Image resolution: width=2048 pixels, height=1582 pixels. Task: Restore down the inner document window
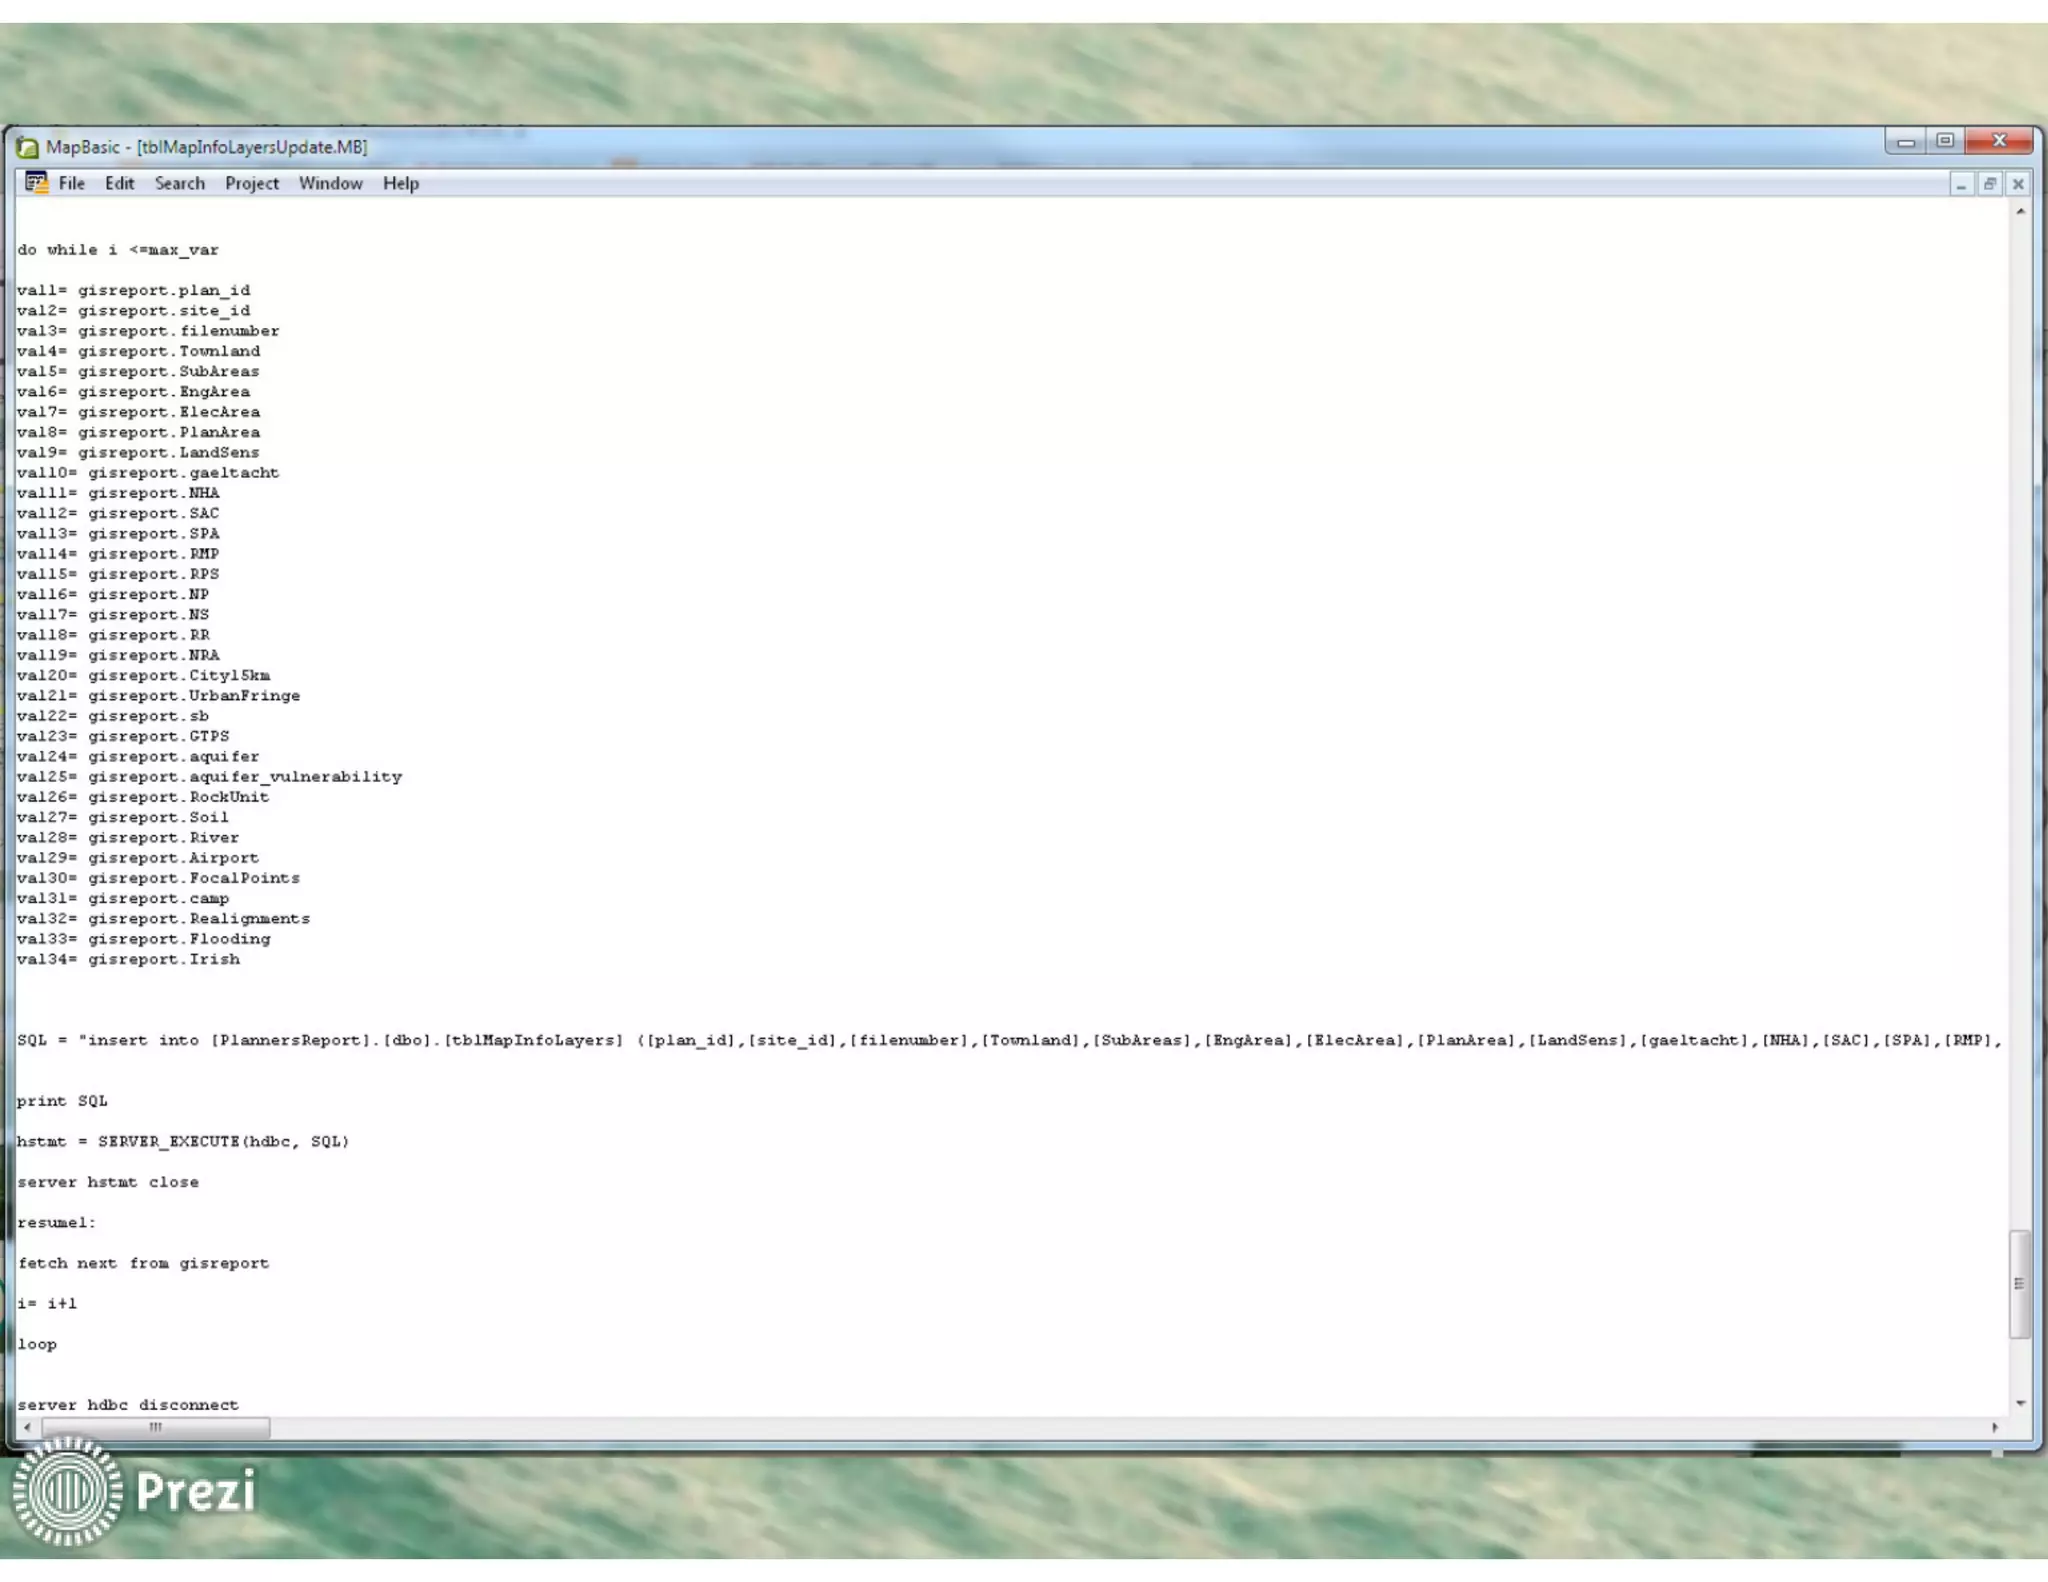tap(1989, 184)
